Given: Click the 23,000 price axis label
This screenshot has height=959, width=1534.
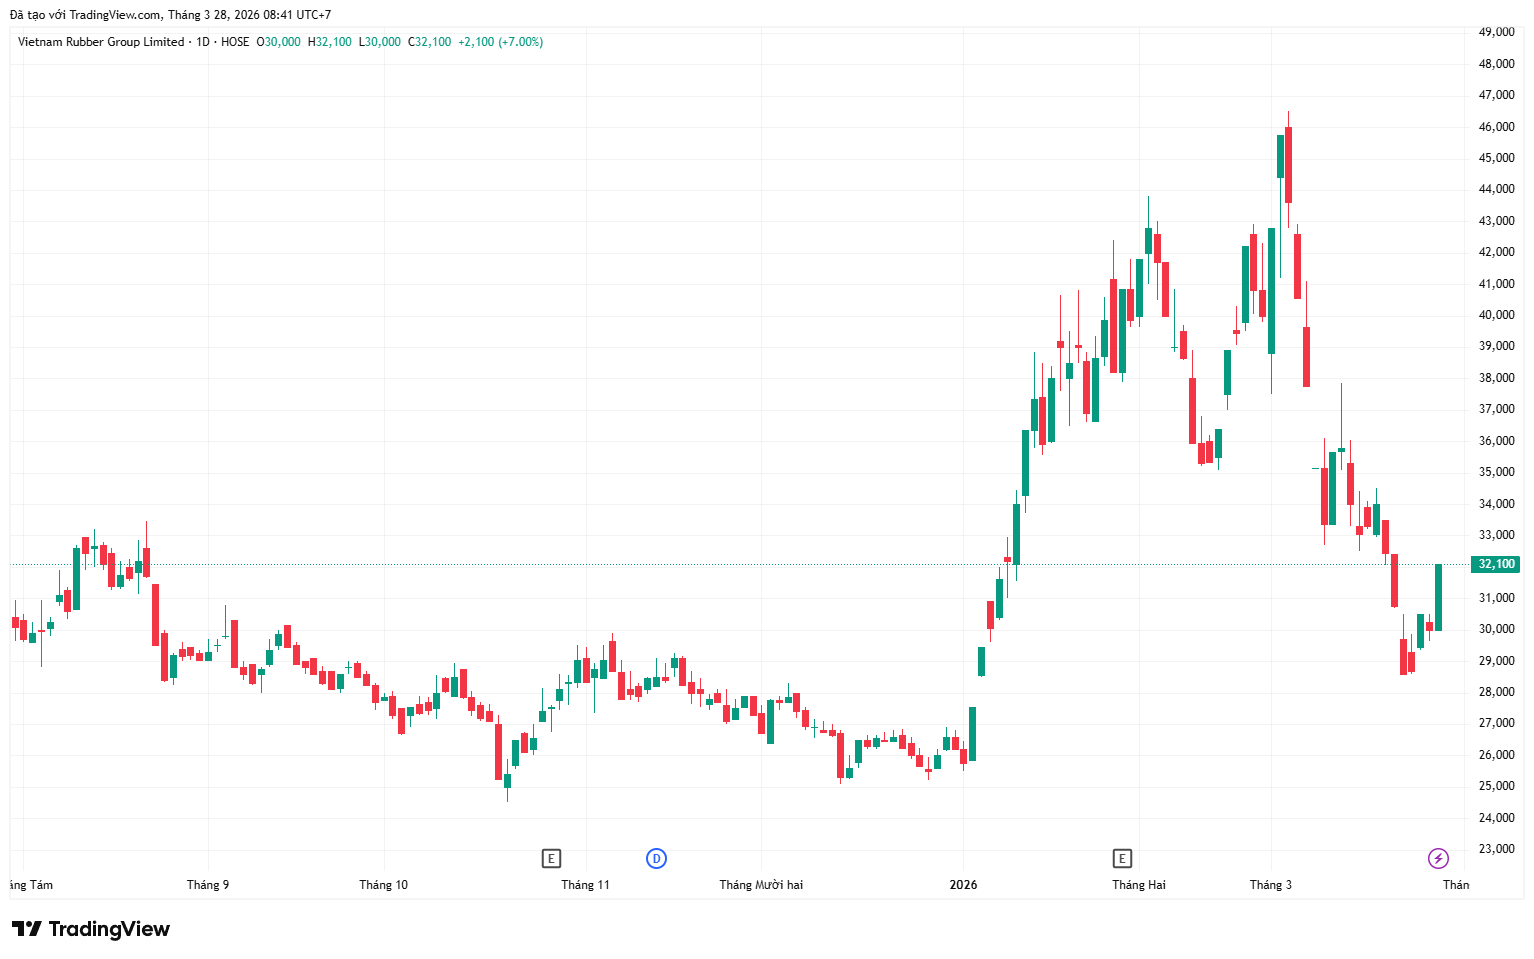Looking at the screenshot, I should tap(1496, 849).
